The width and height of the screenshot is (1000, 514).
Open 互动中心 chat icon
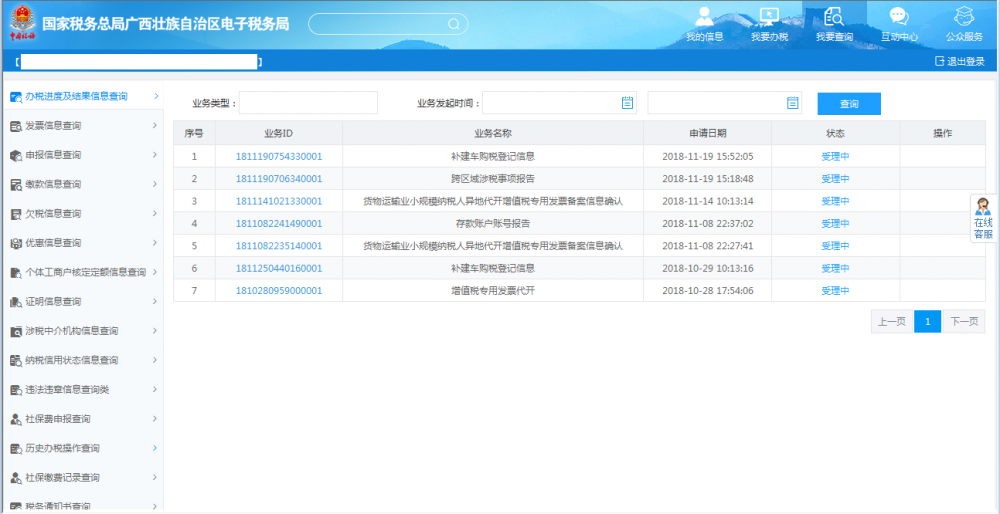[899, 18]
